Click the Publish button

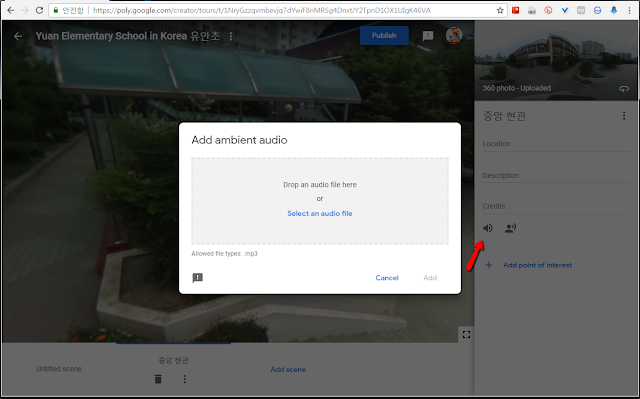(x=384, y=35)
